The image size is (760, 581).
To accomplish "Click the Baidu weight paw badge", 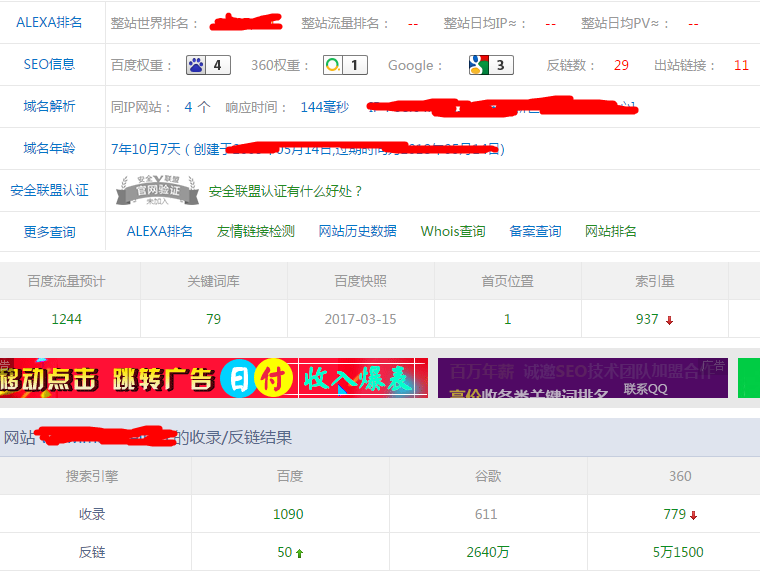I will coord(208,65).
